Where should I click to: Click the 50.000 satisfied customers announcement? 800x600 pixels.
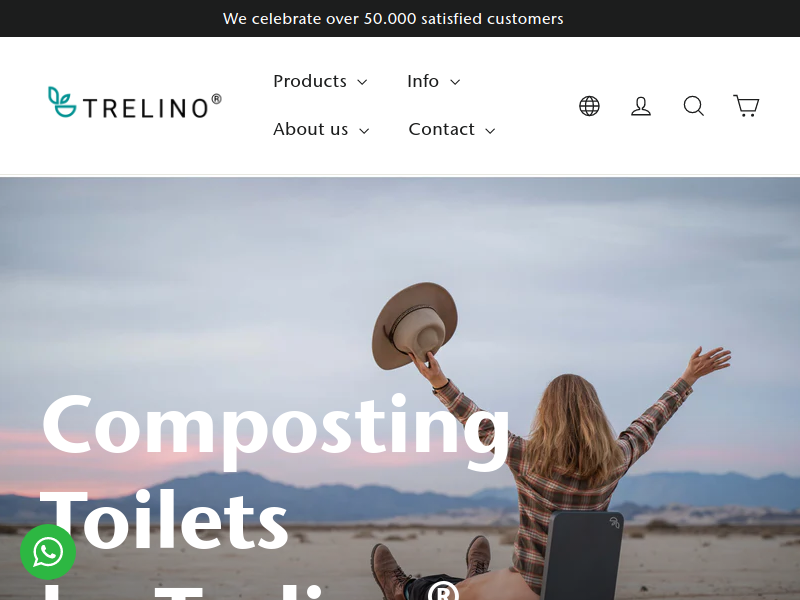(x=393, y=18)
